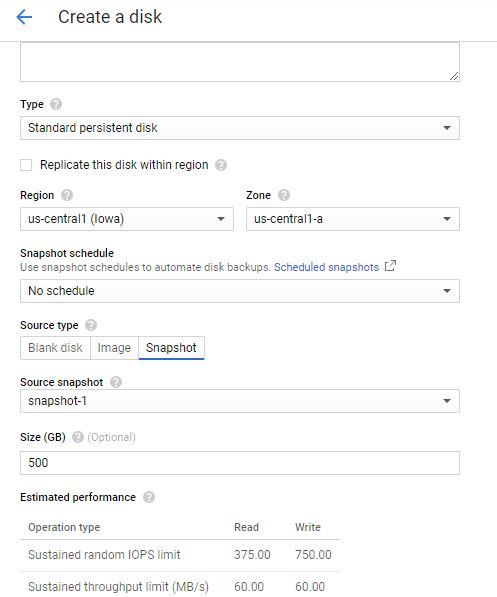Screen dimensions: 497x597
Task: Expand the Region dropdown us-central1 (Iowa)
Action: pyautogui.click(x=127, y=219)
